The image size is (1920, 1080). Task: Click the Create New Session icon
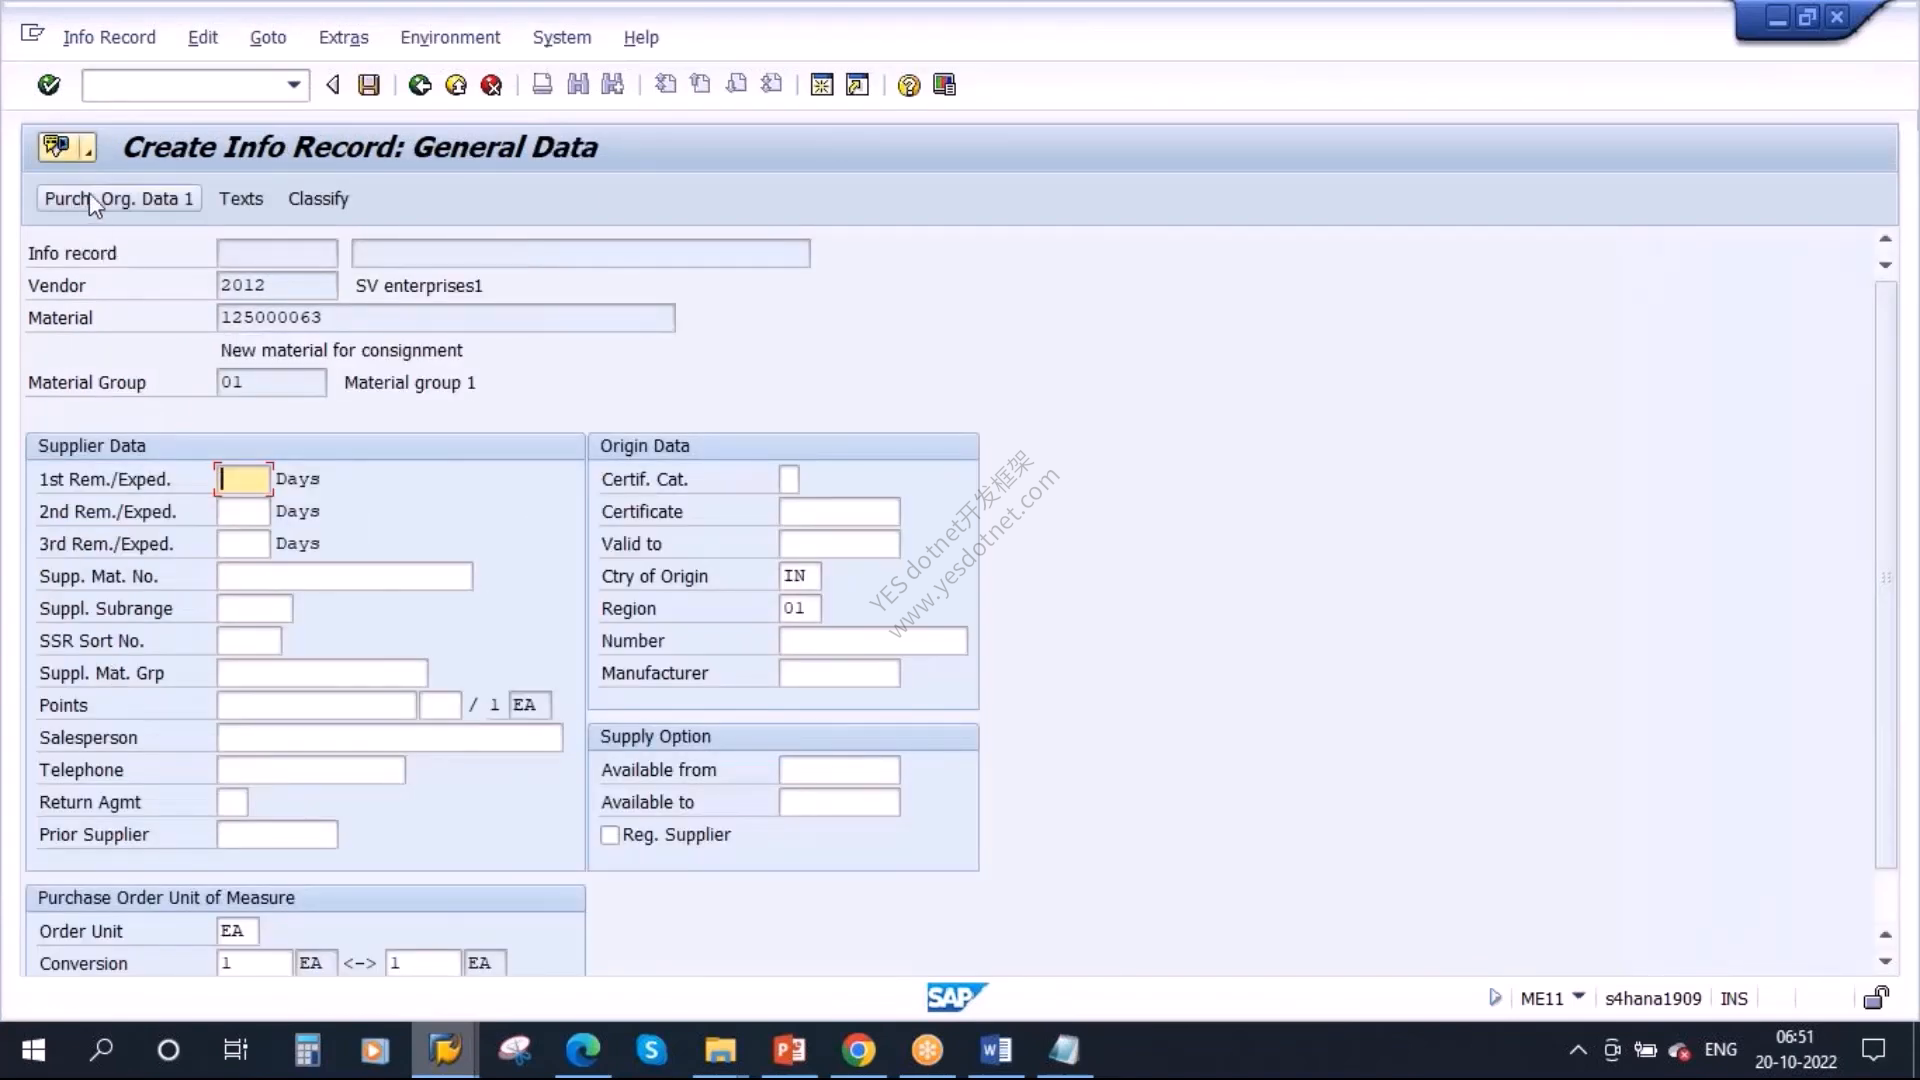[x=822, y=85]
